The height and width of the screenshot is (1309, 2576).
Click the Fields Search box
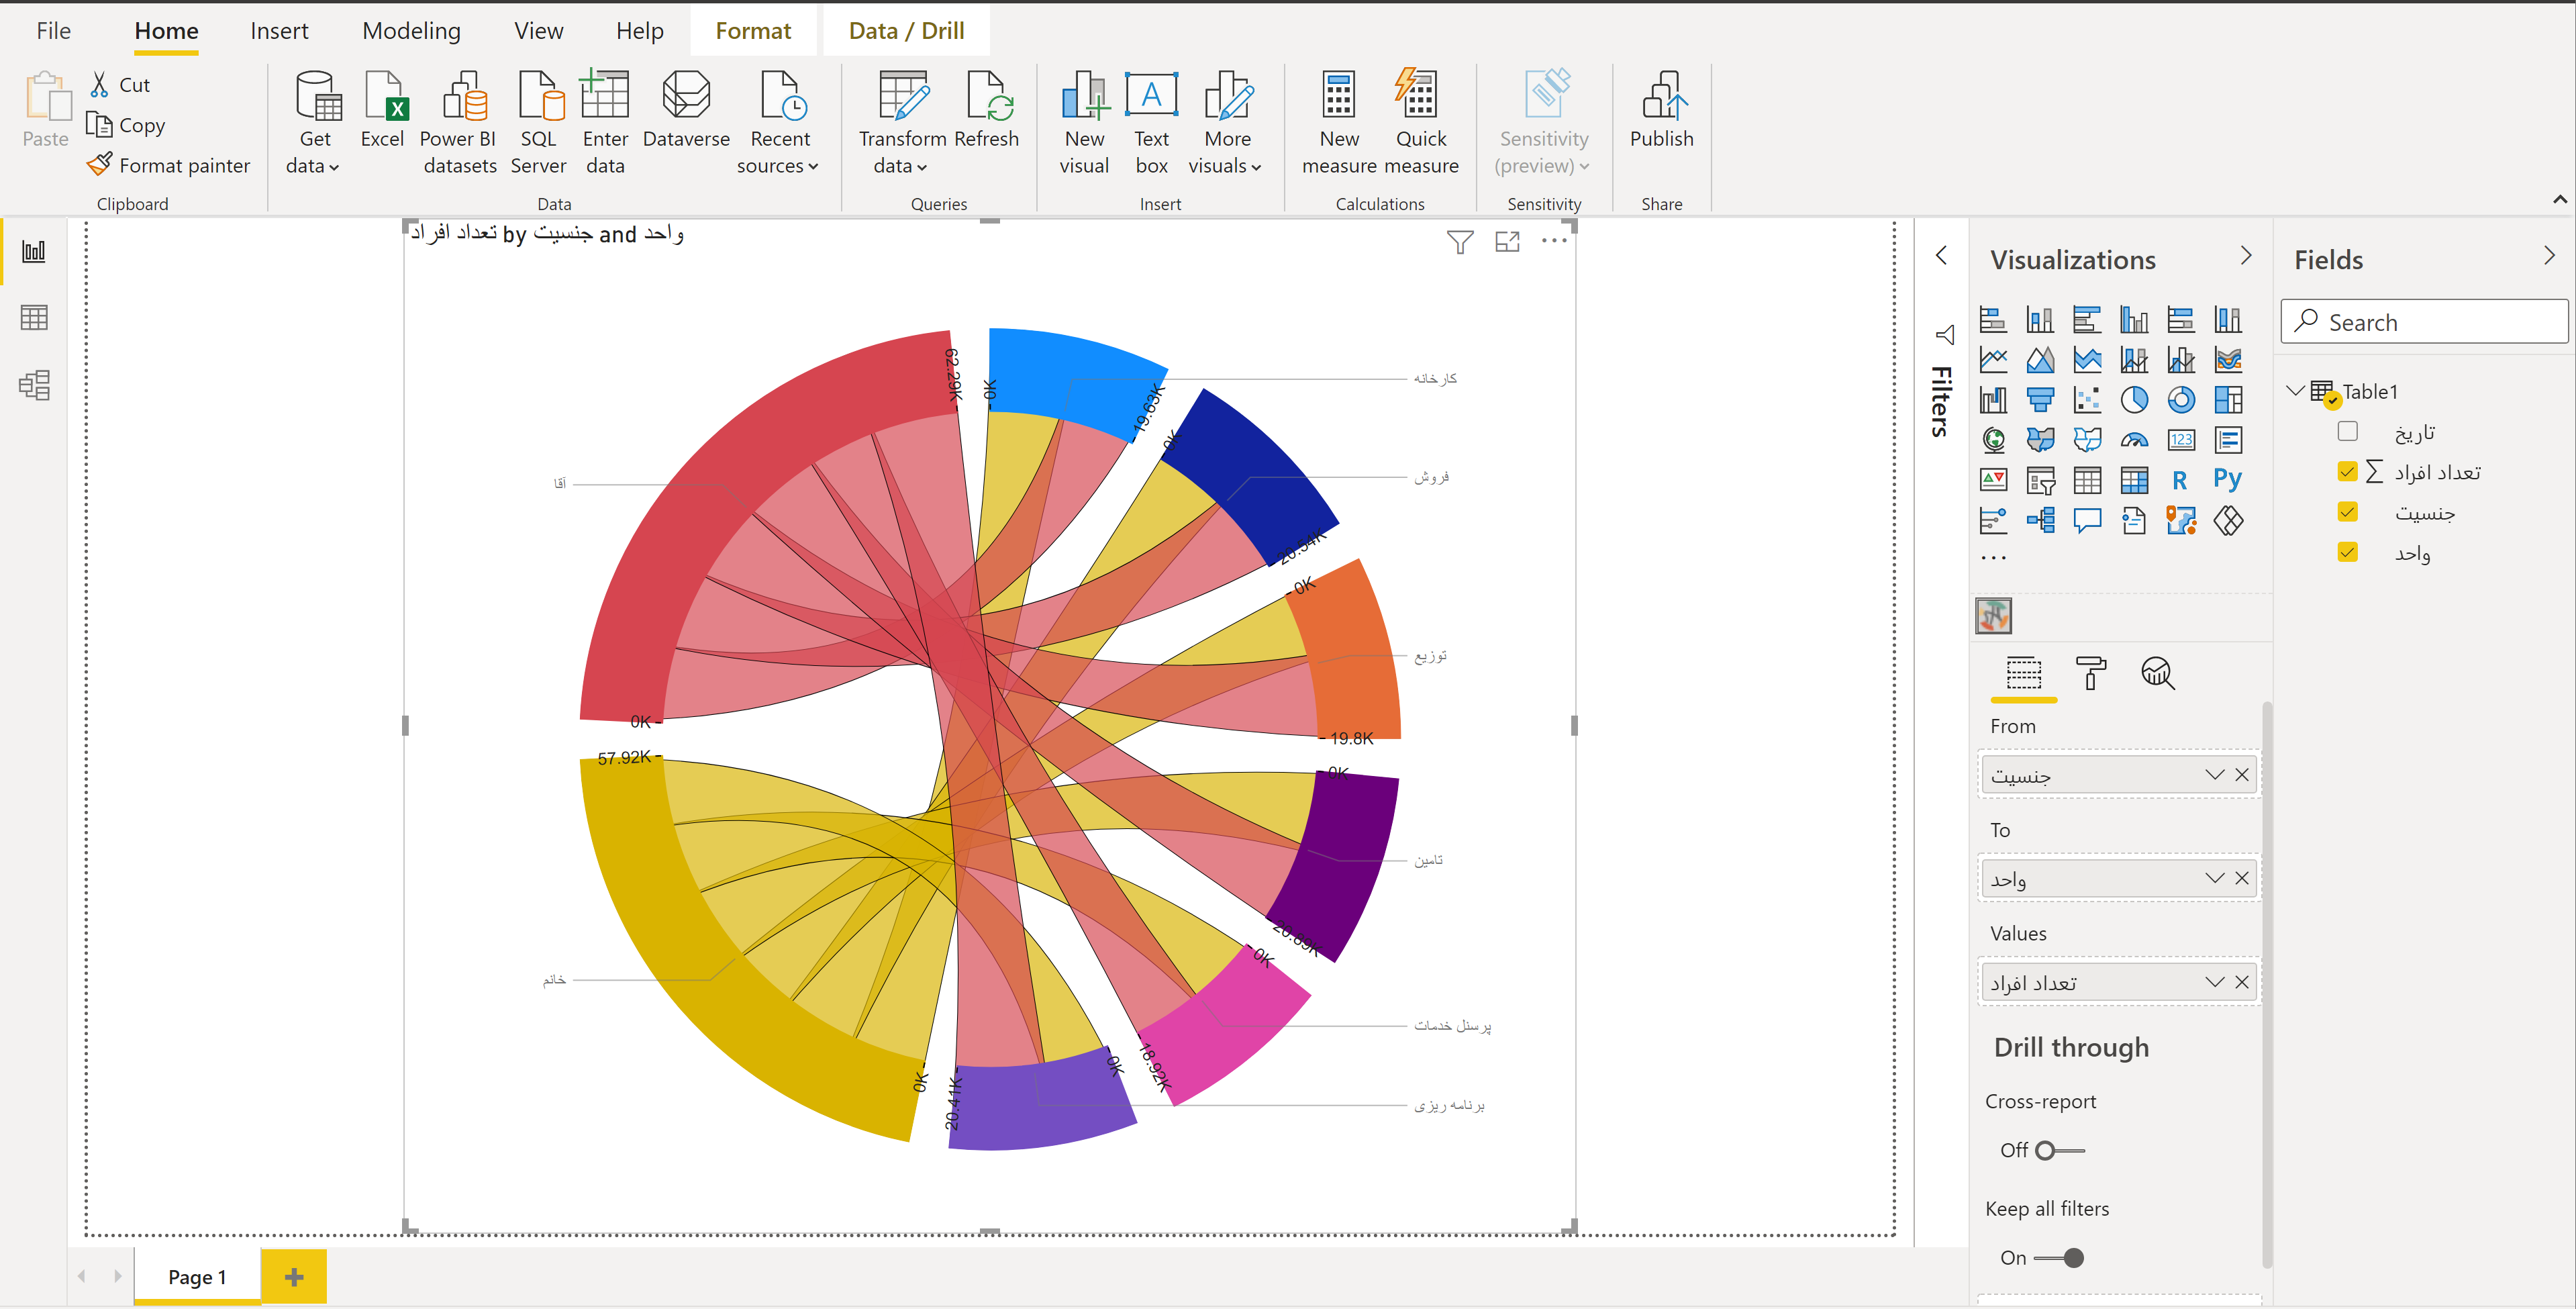click(x=2424, y=322)
